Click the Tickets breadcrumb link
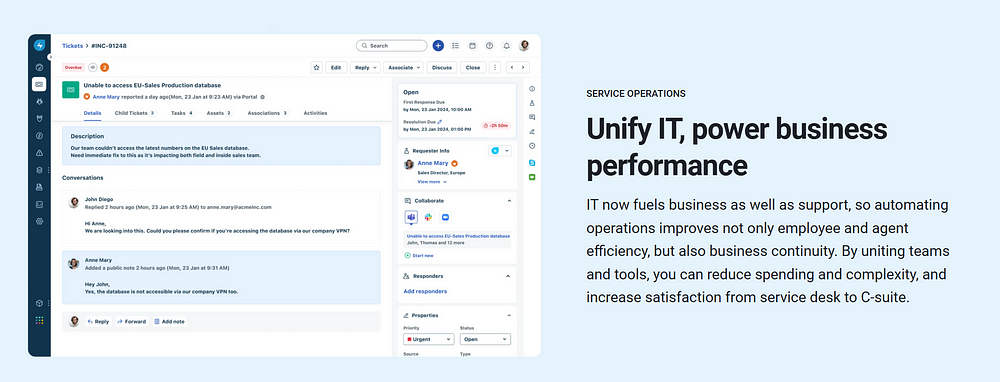Viewport: 1000px width, 382px height. tap(72, 45)
